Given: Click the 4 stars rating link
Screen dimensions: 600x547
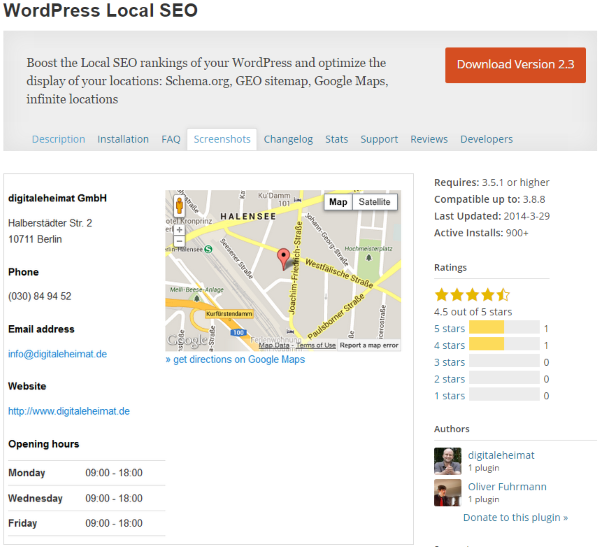Looking at the screenshot, I should [450, 345].
